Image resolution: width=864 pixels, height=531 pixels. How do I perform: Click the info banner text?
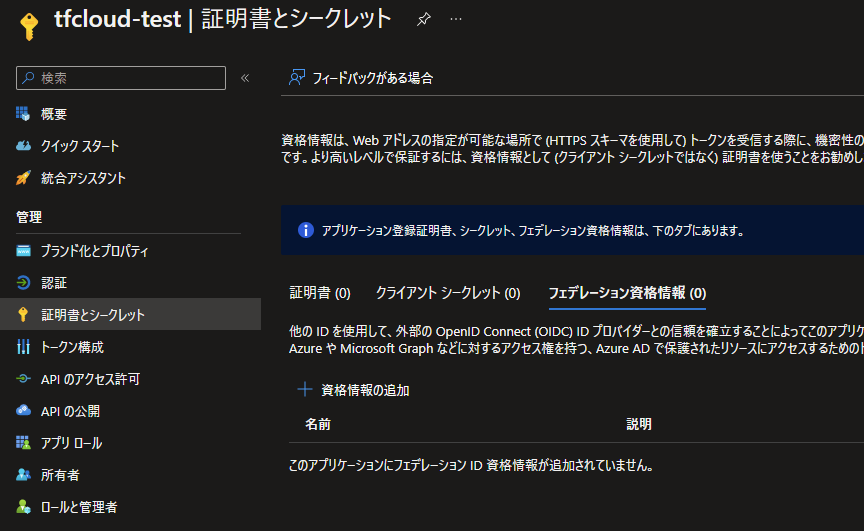(x=532, y=231)
